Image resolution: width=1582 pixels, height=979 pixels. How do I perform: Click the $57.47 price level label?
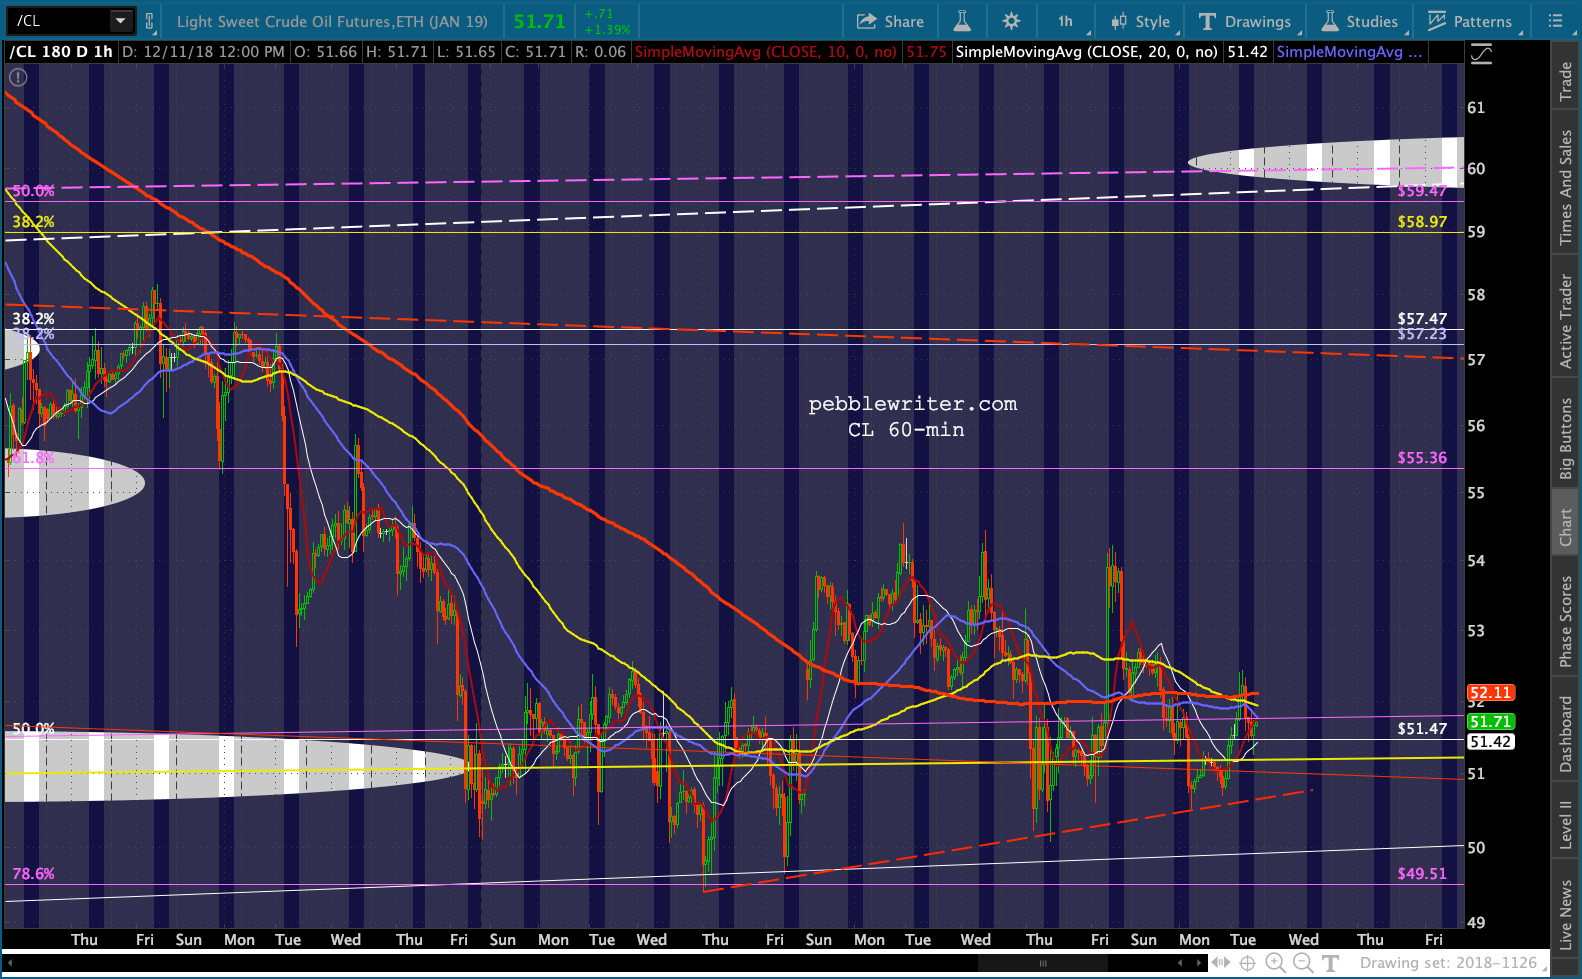(1422, 319)
